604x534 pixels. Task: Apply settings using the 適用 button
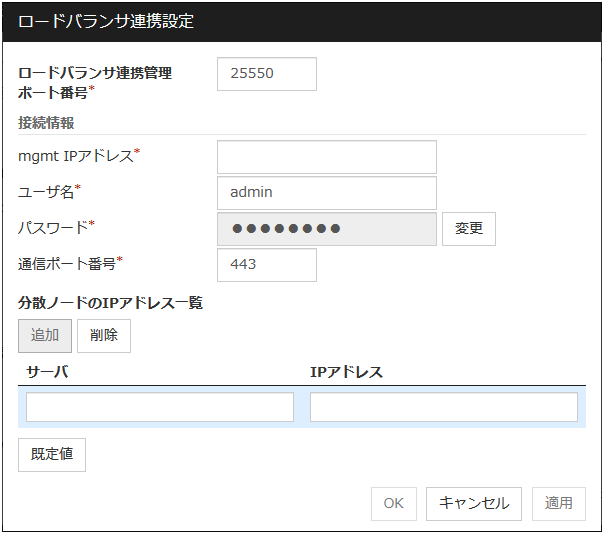click(x=559, y=504)
